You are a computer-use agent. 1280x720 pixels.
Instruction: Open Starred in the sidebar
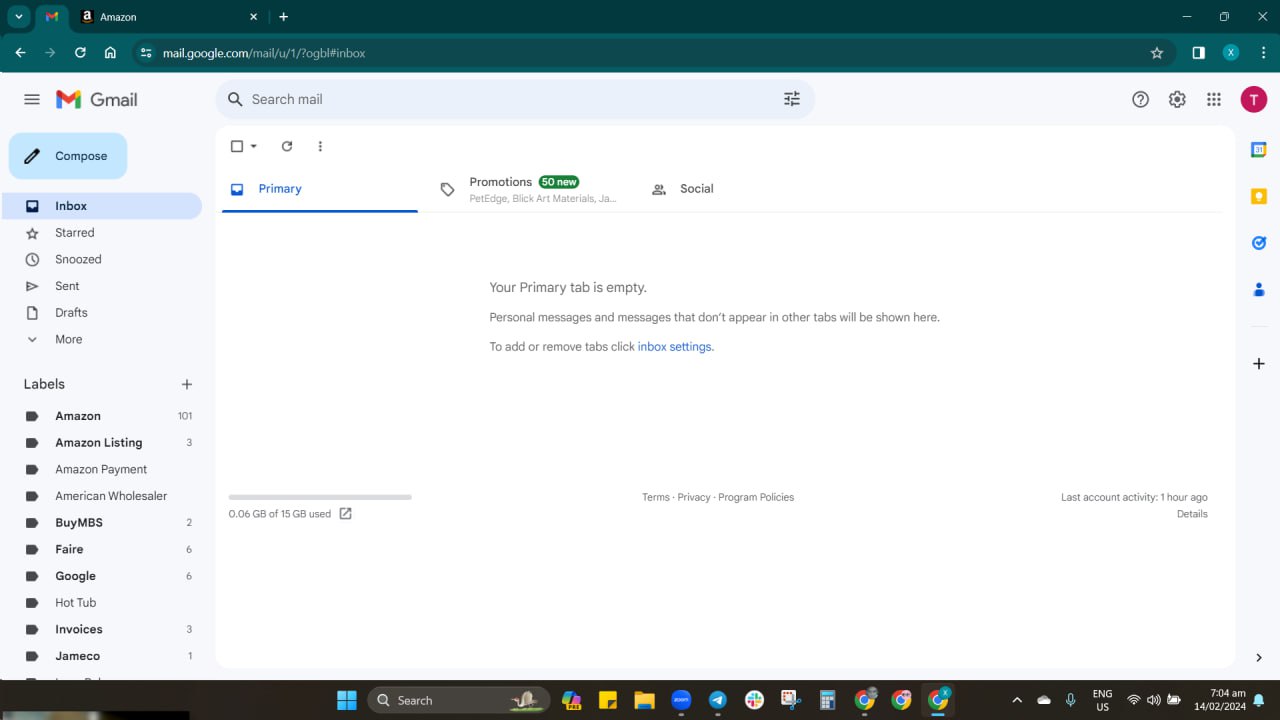click(102, 233)
